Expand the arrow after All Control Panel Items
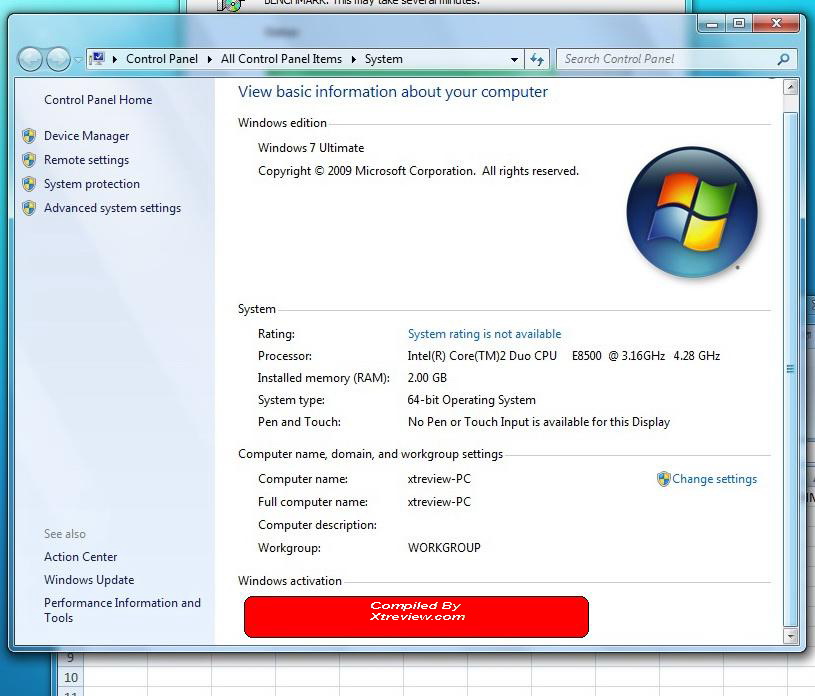This screenshot has height=696, width=815. pyautogui.click(x=353, y=59)
